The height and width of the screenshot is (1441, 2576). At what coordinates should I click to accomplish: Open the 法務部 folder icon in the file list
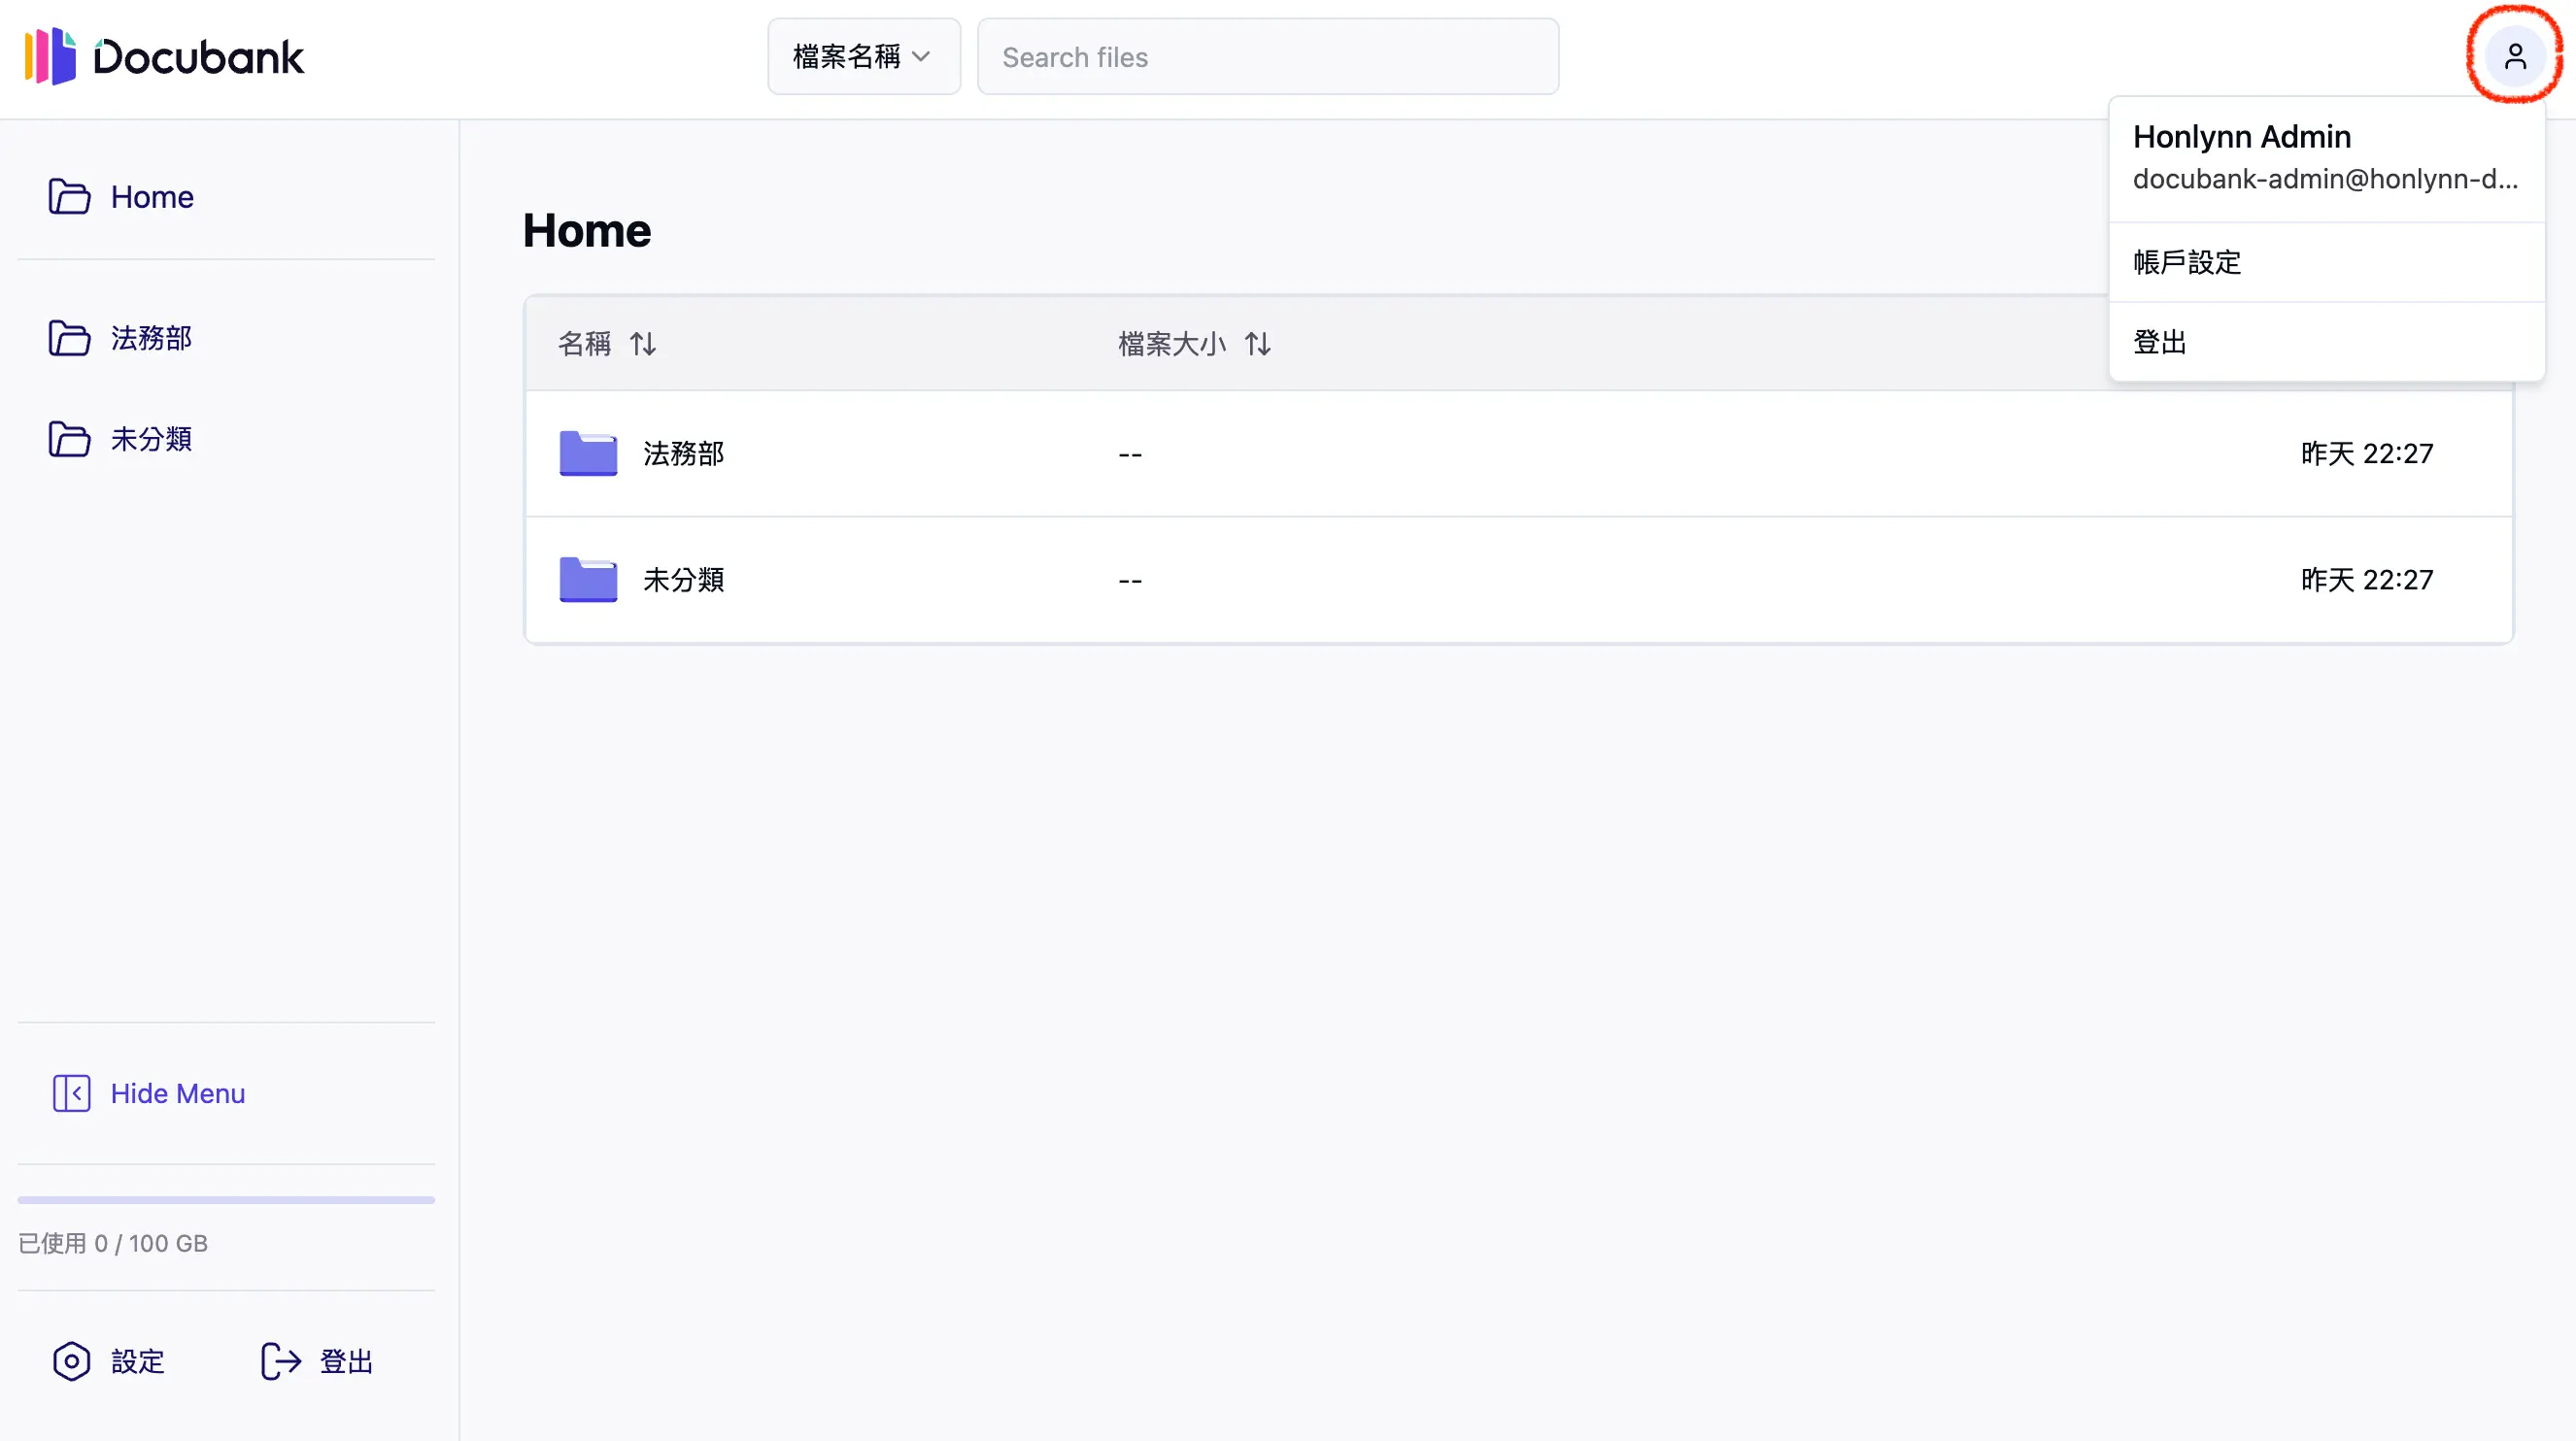pyautogui.click(x=588, y=453)
